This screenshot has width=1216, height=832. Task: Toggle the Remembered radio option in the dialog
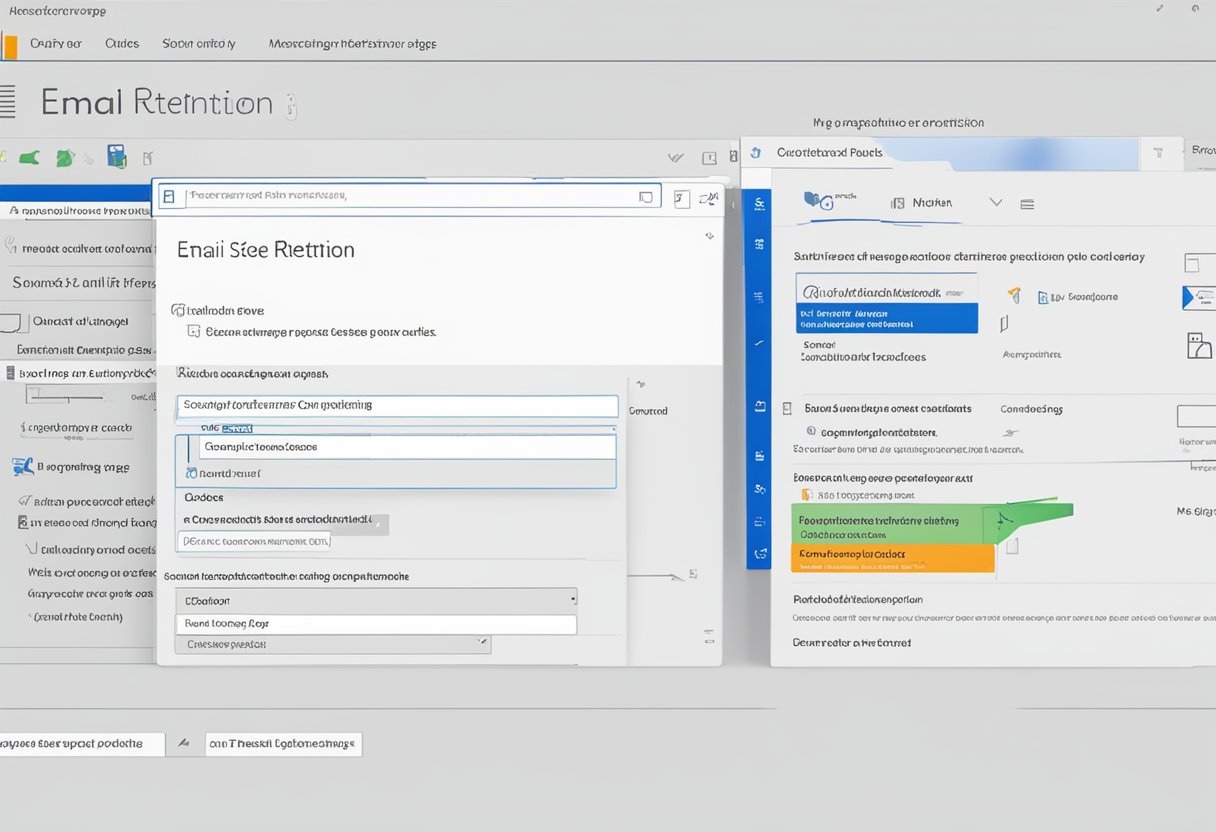tap(192, 472)
